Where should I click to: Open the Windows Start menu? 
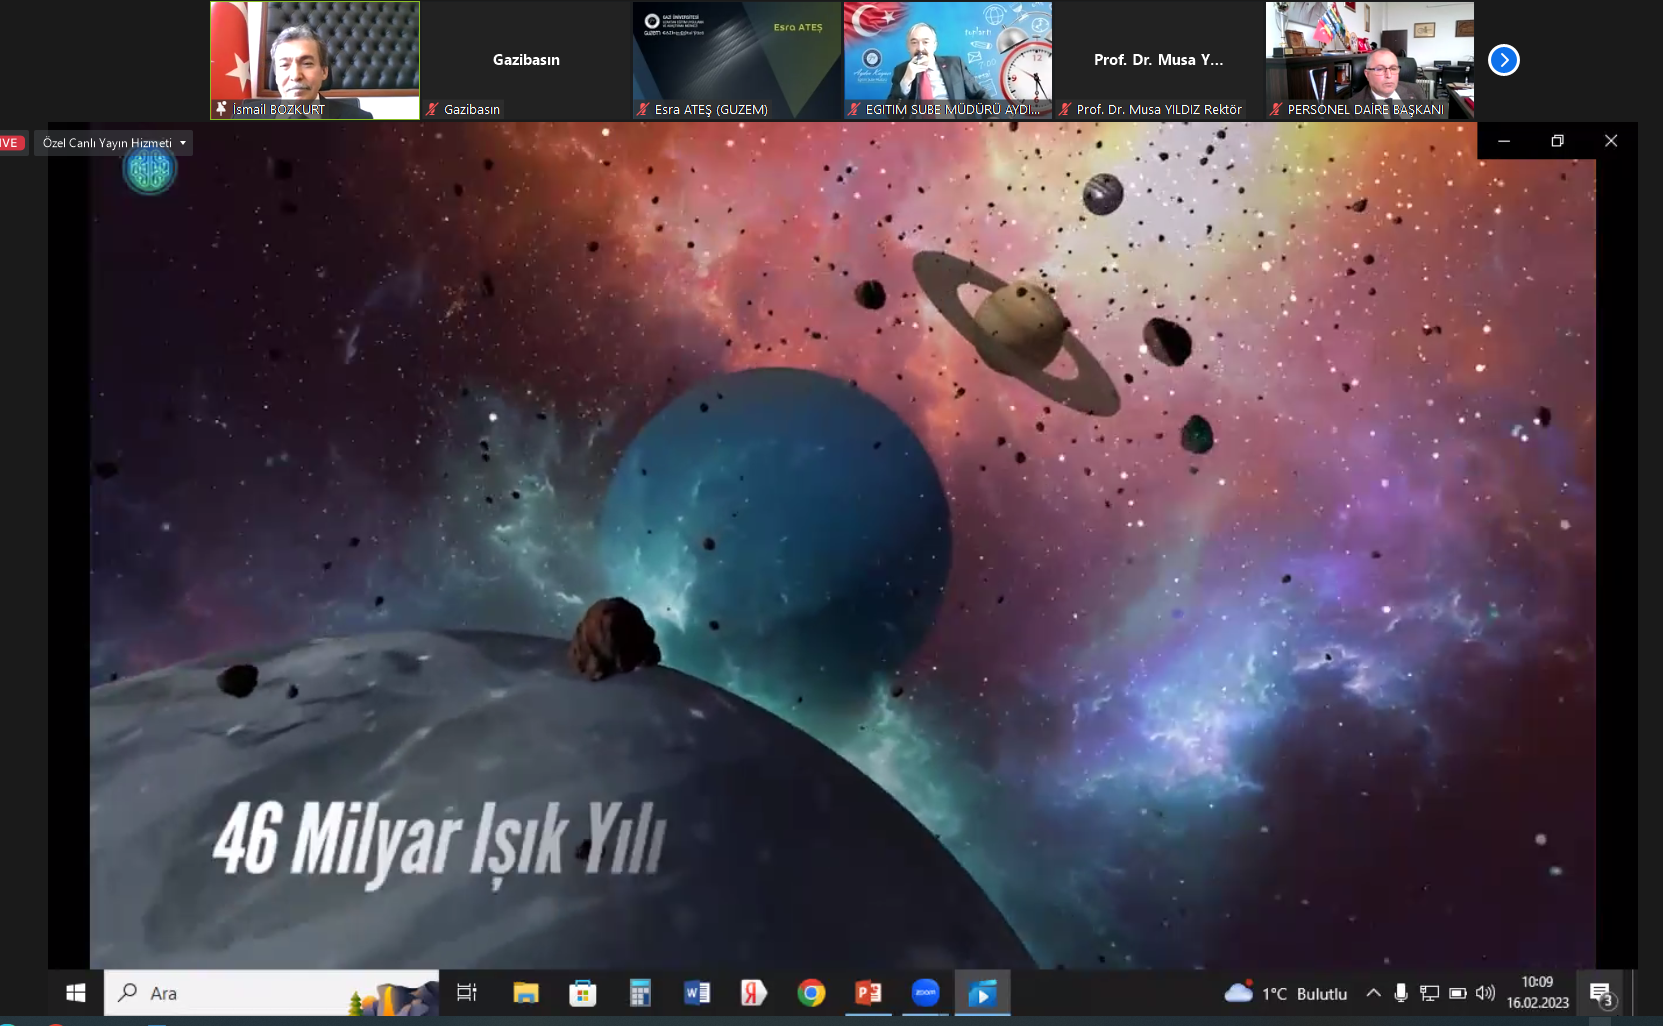(x=75, y=993)
